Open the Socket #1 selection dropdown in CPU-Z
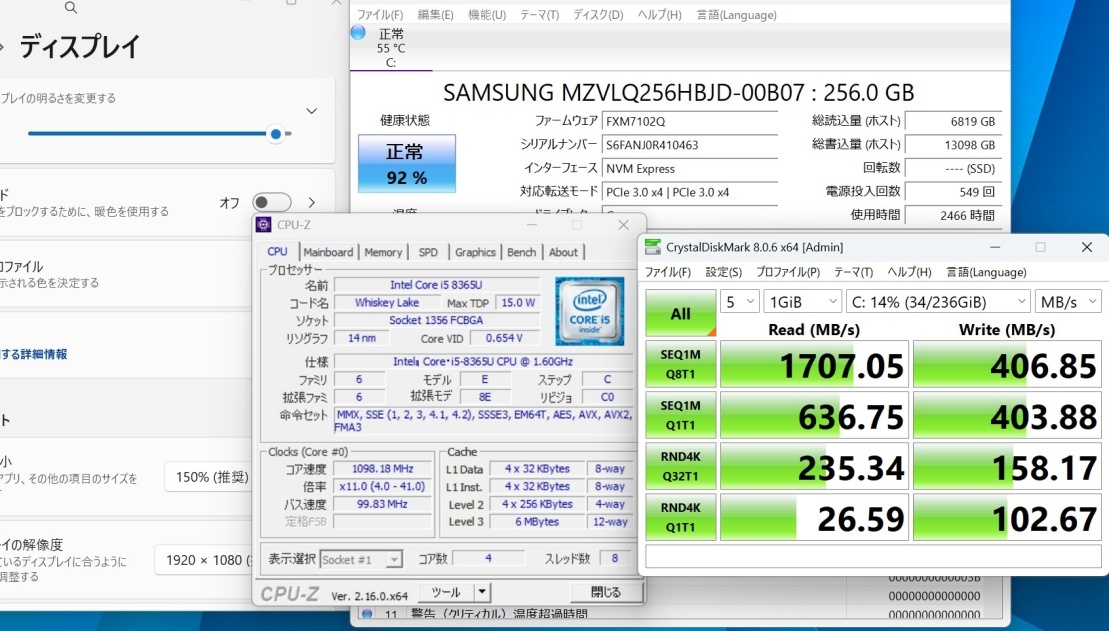Viewport: 1109px width, 631px height. click(x=361, y=560)
